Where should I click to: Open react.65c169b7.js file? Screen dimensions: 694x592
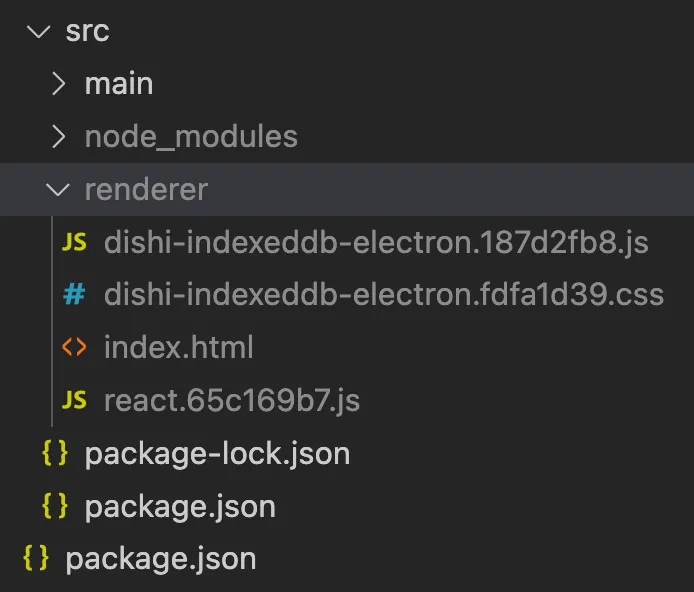231,400
